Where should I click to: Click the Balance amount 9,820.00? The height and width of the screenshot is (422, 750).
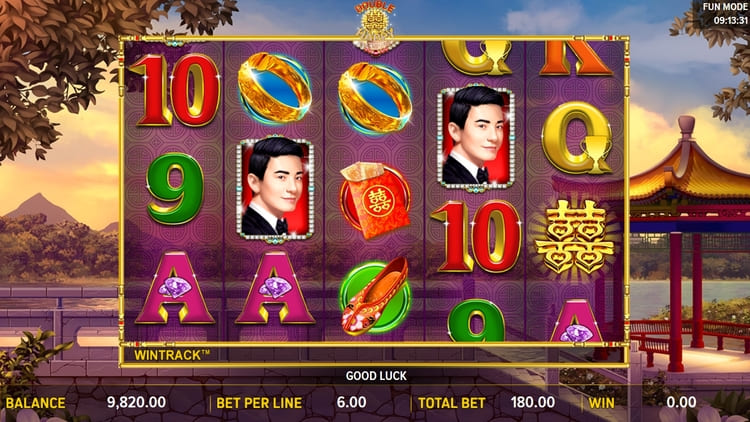pyautogui.click(x=136, y=402)
